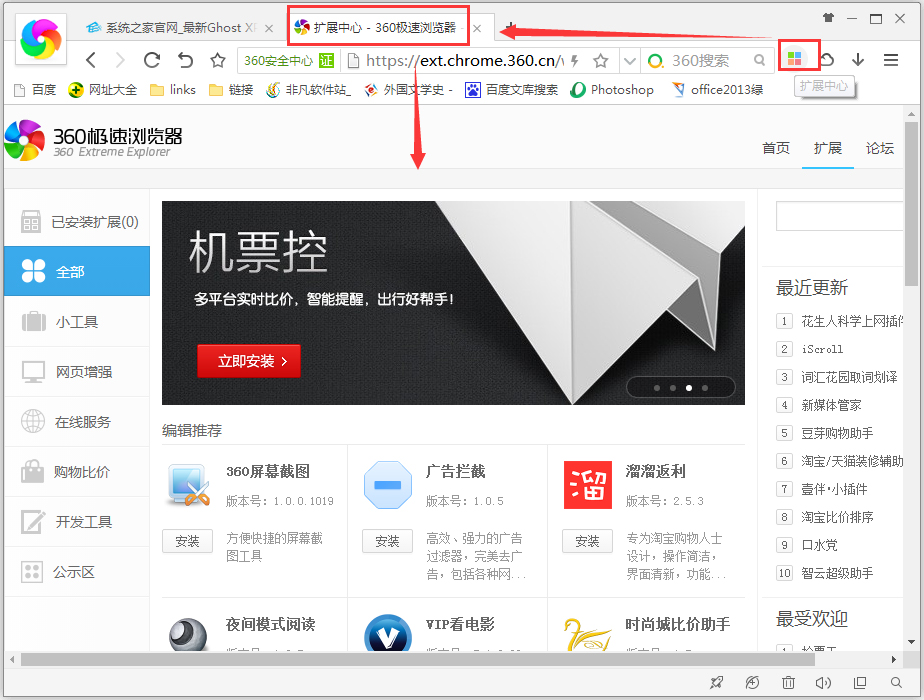The height and width of the screenshot is (700, 924).
Task: Open 已安装扩展(0) in sidebar
Action: pyautogui.click(x=77, y=222)
